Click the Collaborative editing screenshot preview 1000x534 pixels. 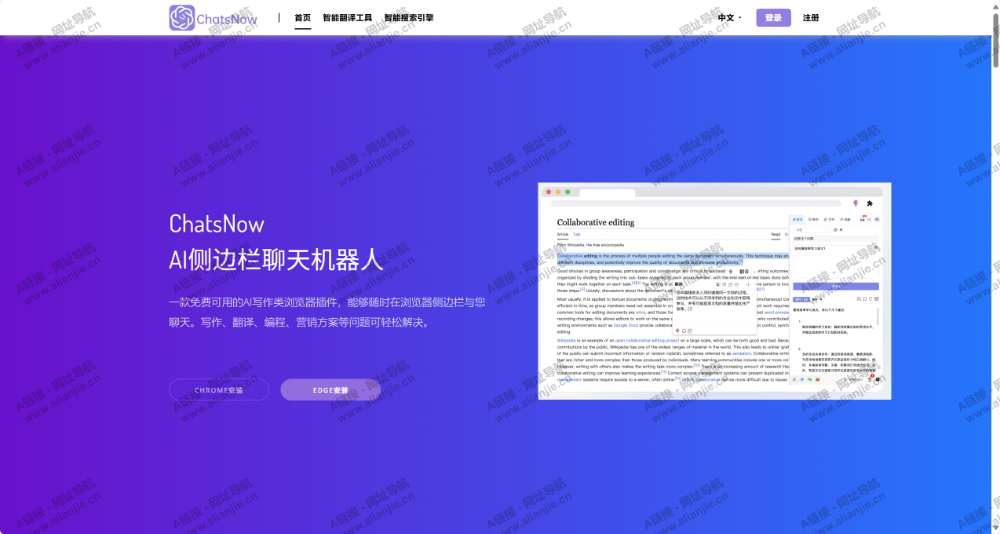click(714, 292)
